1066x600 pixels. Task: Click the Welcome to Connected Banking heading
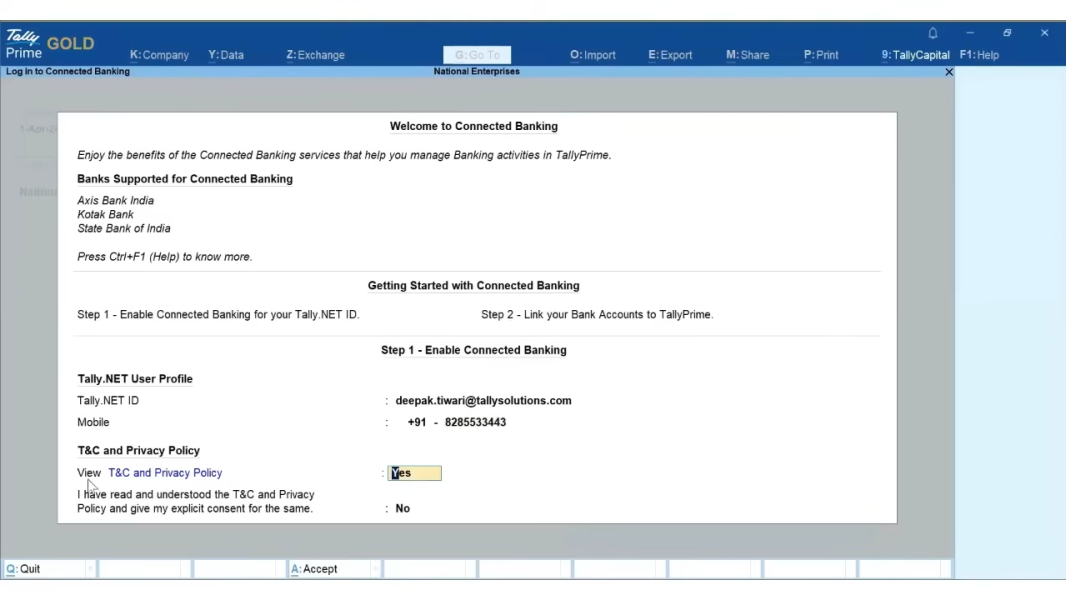474,126
